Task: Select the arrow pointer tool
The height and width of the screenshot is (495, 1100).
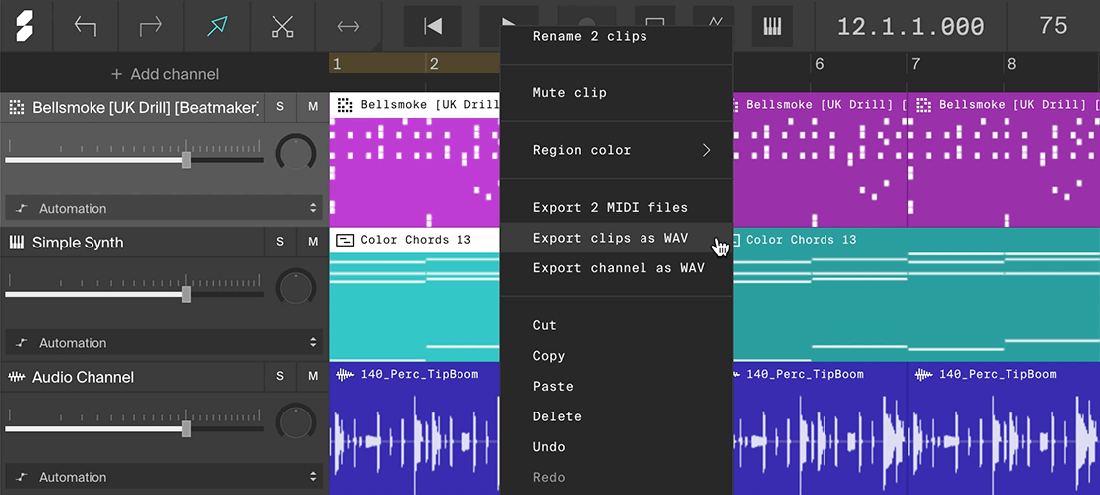Action: pyautogui.click(x=217, y=27)
